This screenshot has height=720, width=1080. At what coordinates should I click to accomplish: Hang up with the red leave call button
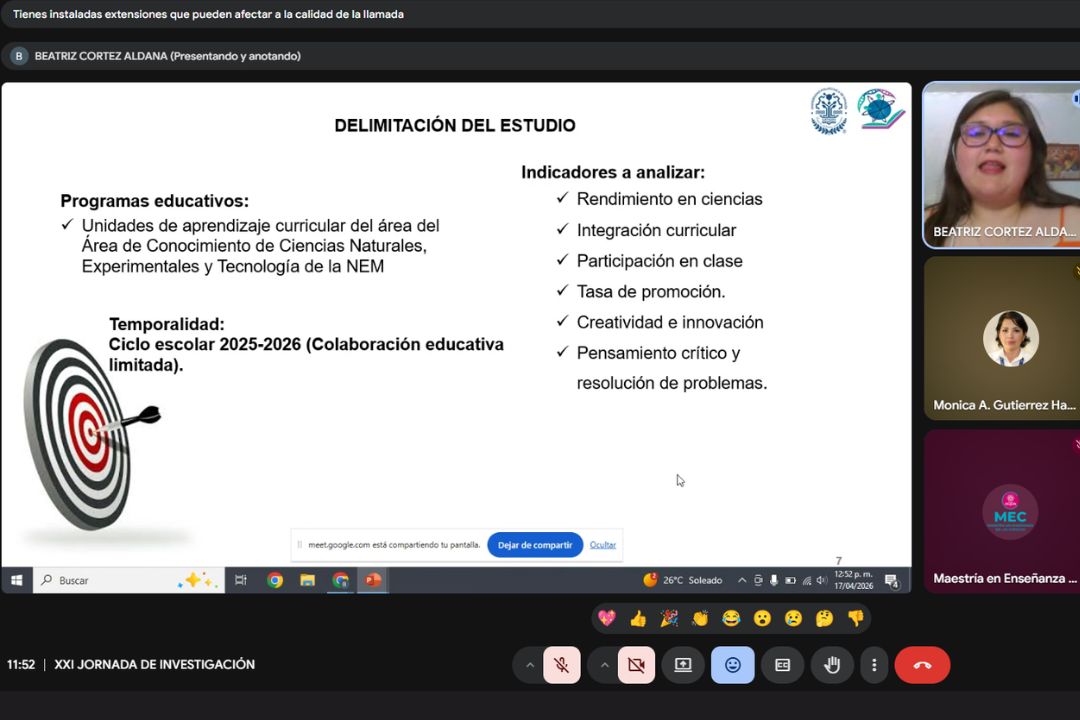pos(922,665)
